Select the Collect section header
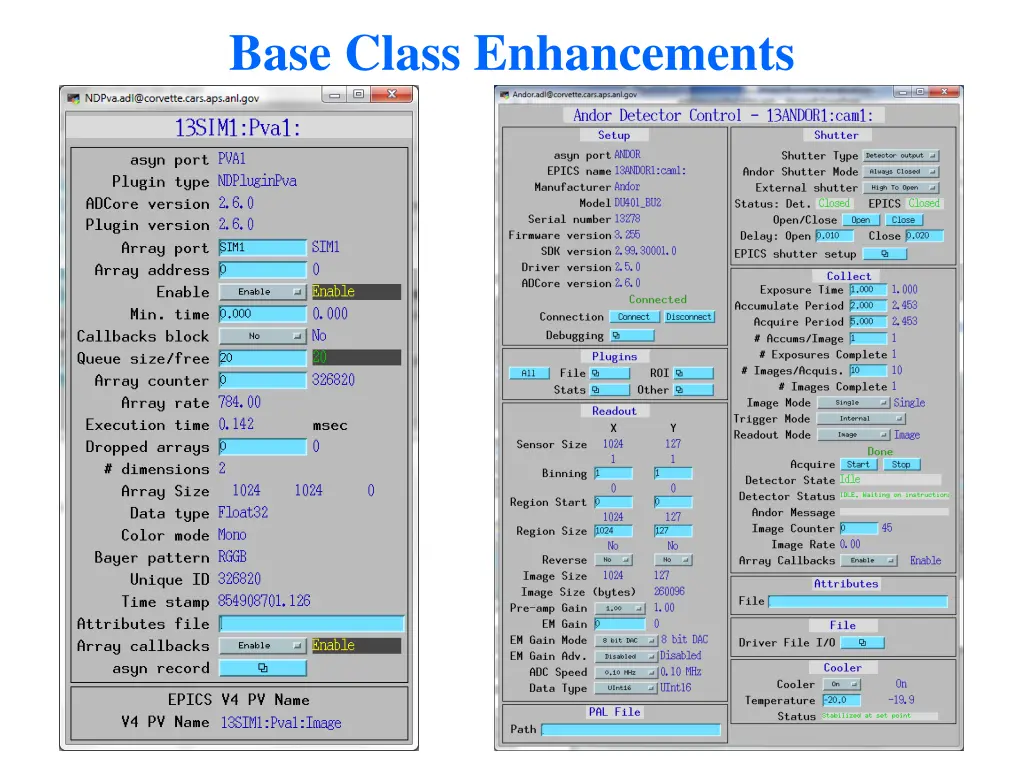 pos(848,276)
